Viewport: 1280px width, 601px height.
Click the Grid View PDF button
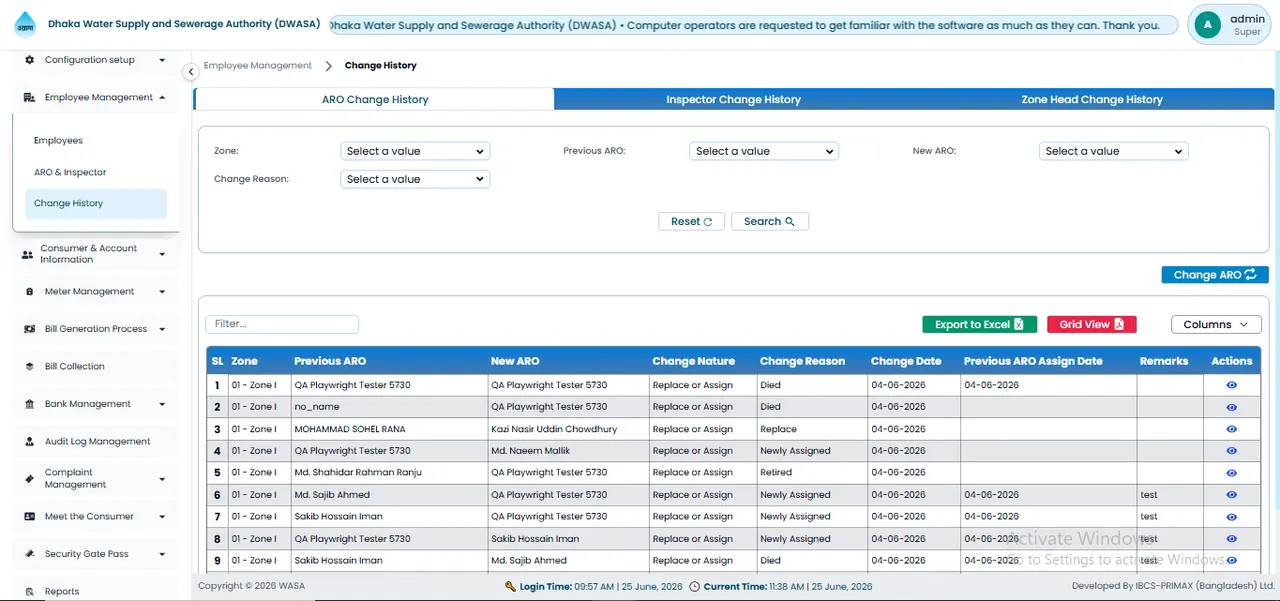1092,324
